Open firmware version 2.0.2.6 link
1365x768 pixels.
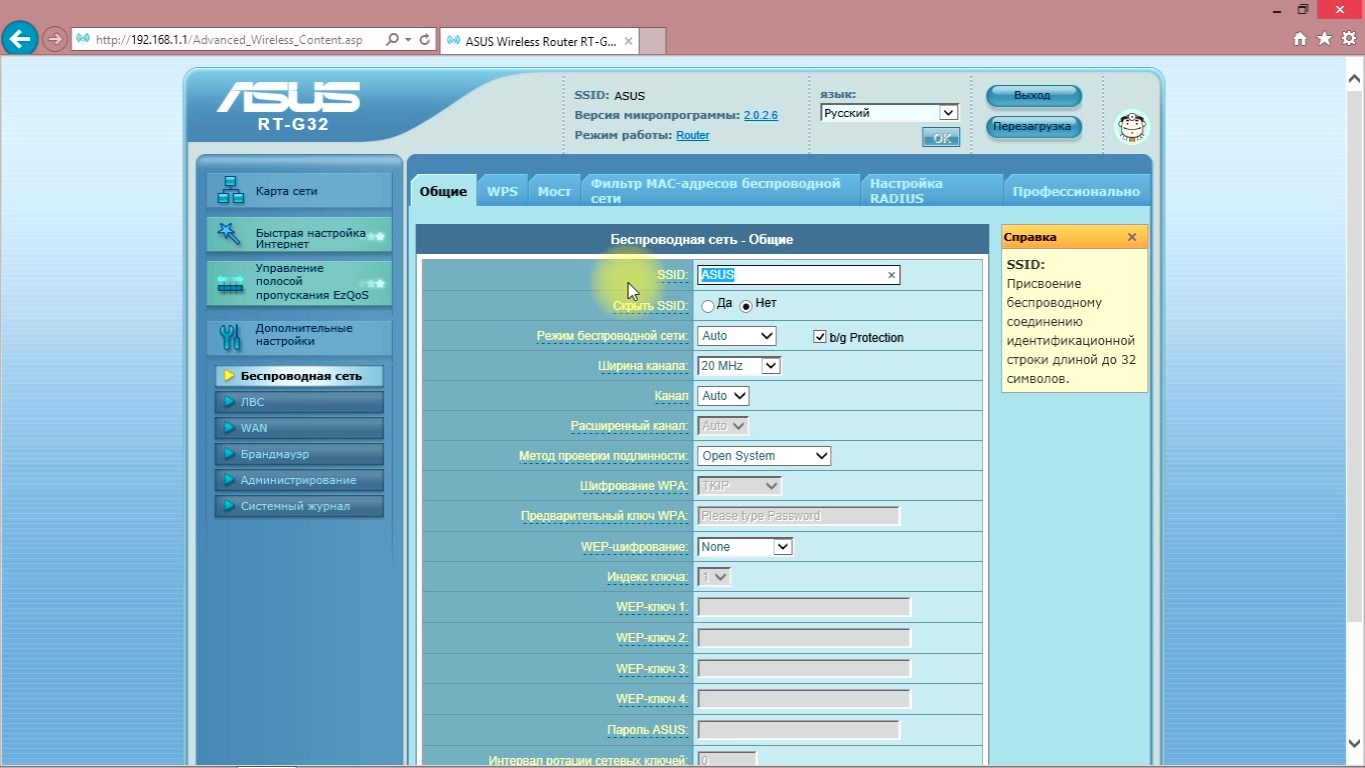pyautogui.click(x=761, y=115)
